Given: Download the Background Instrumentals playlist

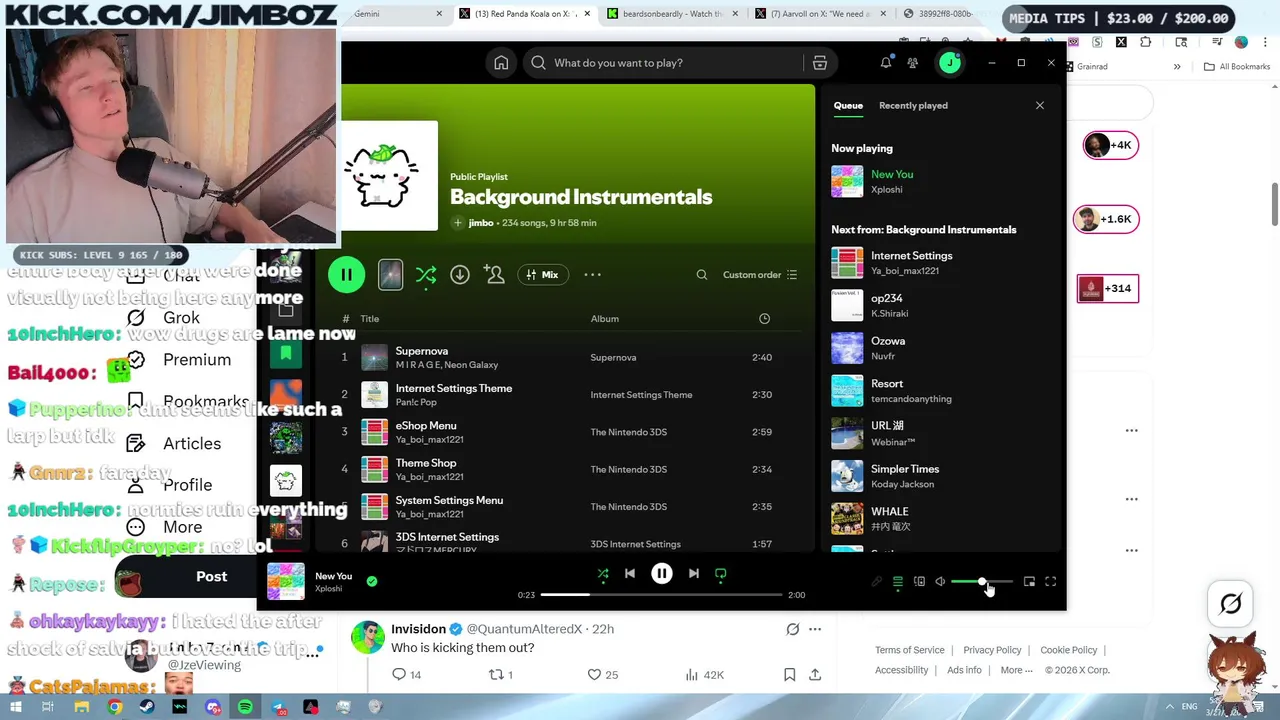Looking at the screenshot, I should [x=459, y=275].
